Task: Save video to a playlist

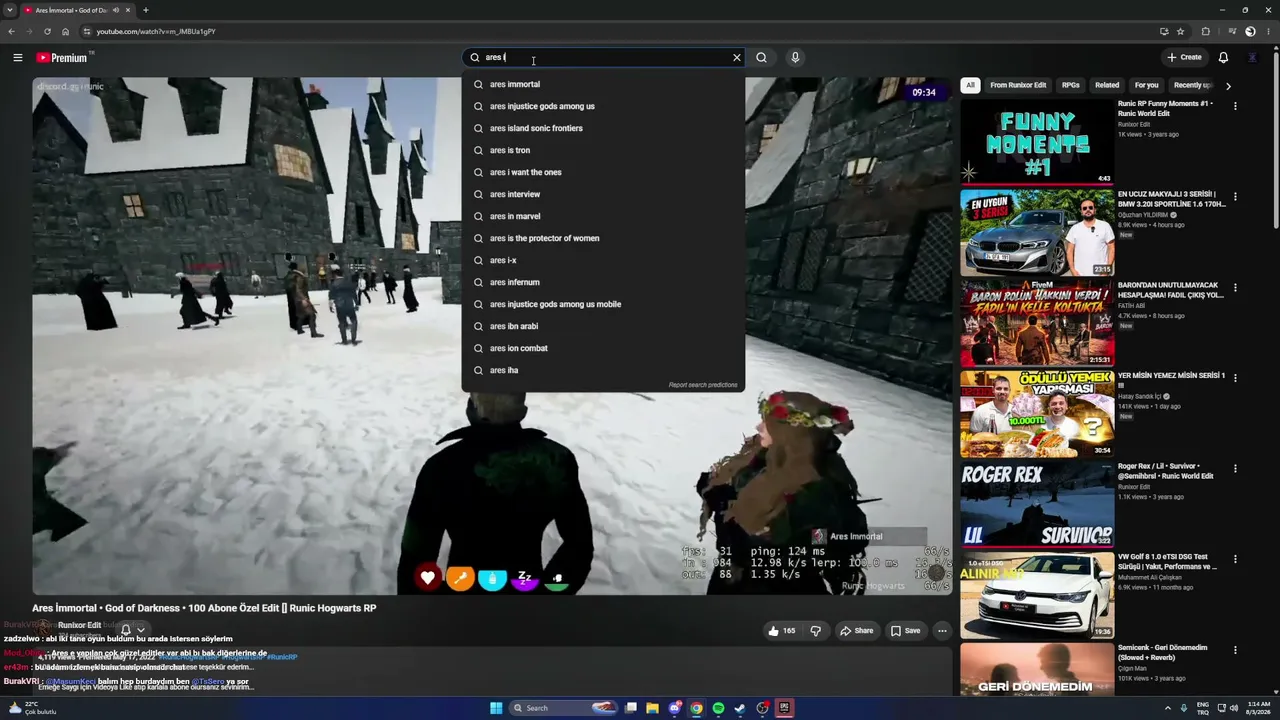Action: click(x=906, y=631)
